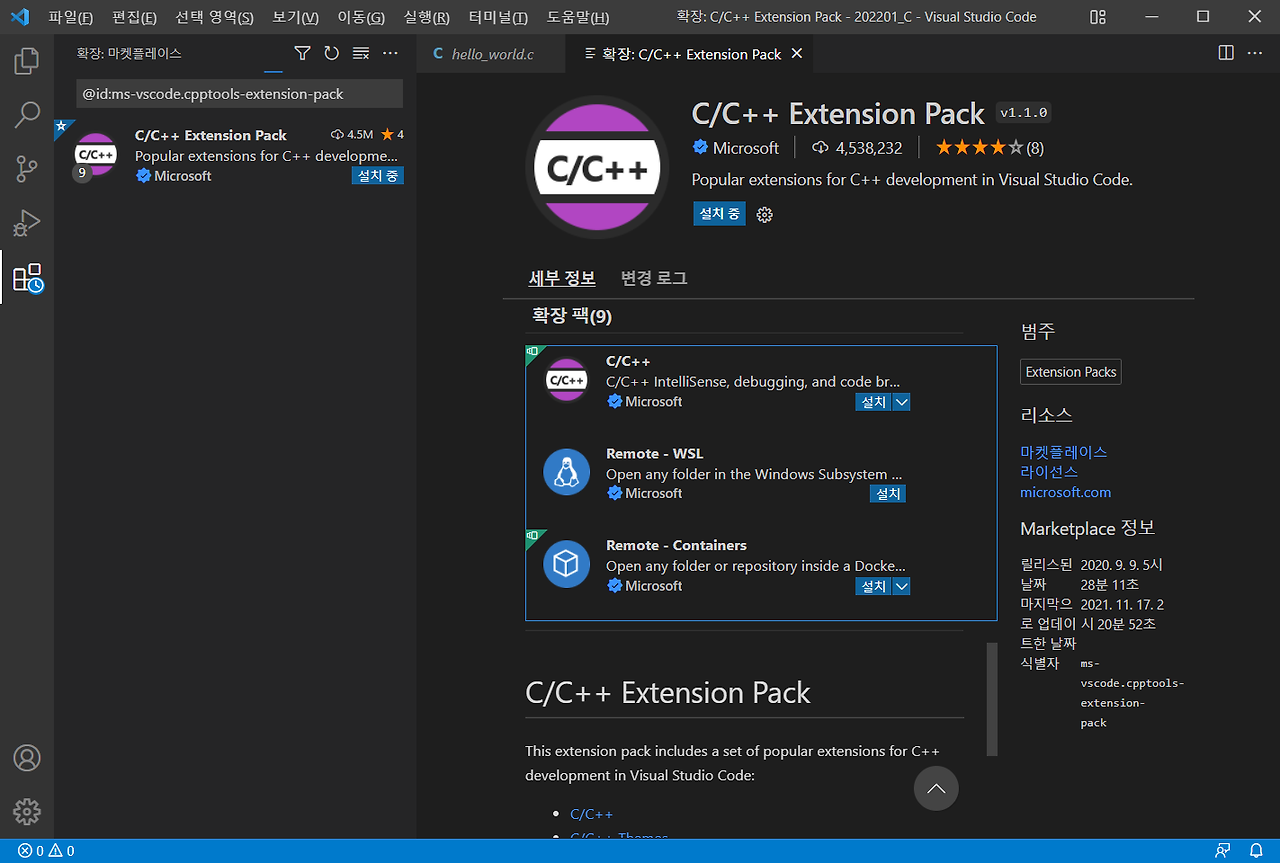Click the 설치 button for C/C++
This screenshot has width=1280, height=863.
(x=873, y=402)
